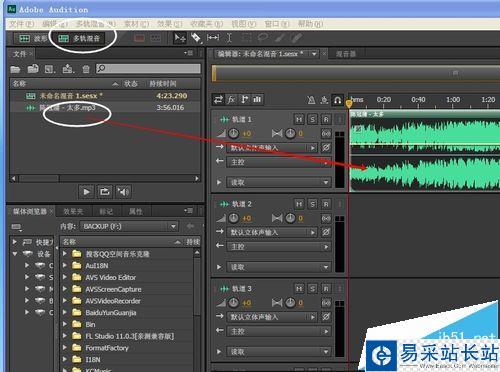Select the Time Selection tool
Screen dimensions: 500x372
229,38
